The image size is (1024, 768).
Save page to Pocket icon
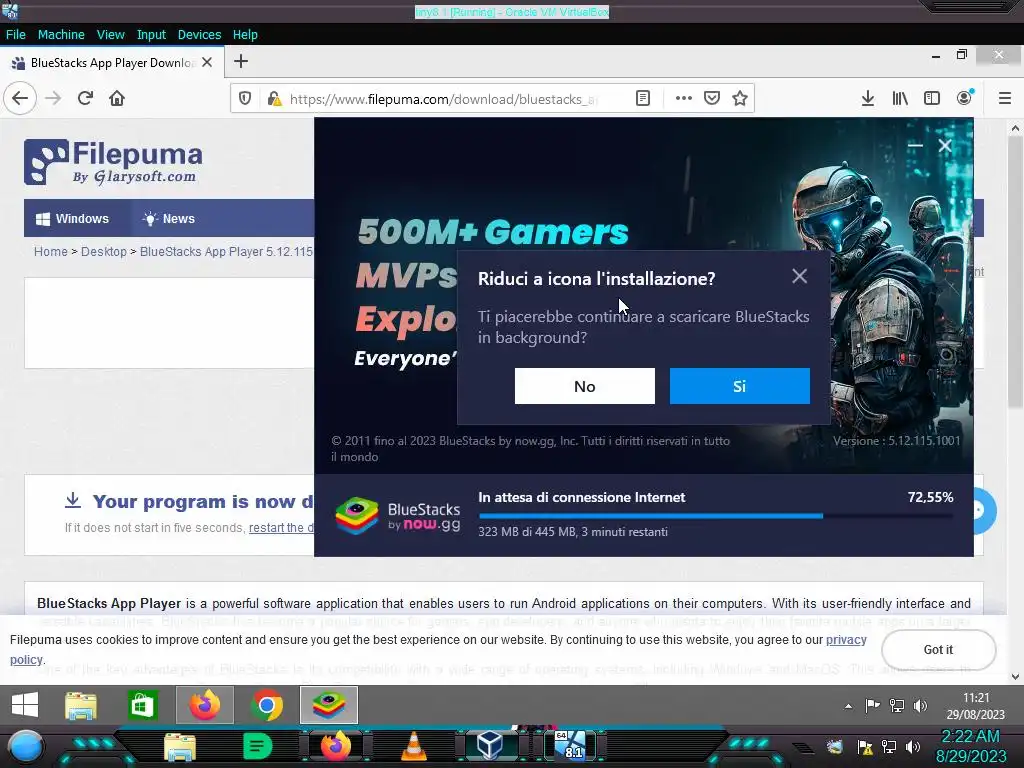(712, 99)
